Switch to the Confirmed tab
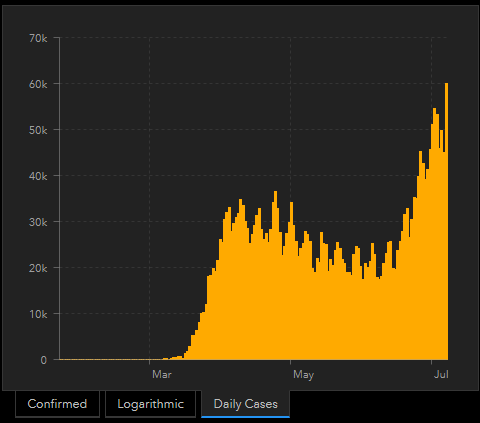This screenshot has height=423, width=480. coord(57,404)
